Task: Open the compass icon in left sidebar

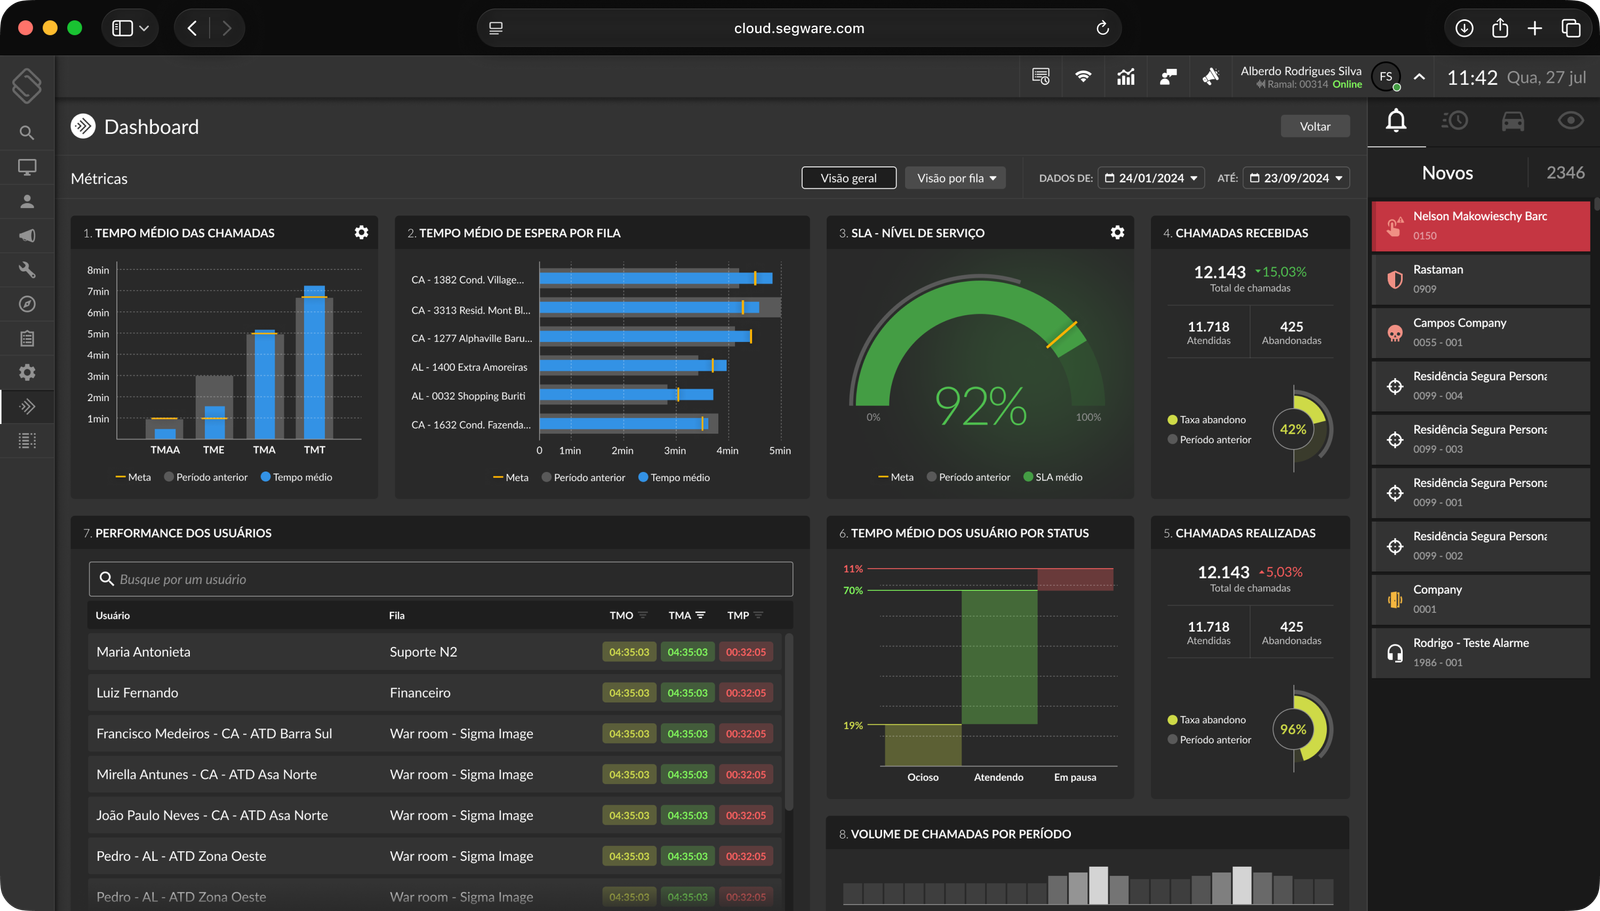Action: 27,304
